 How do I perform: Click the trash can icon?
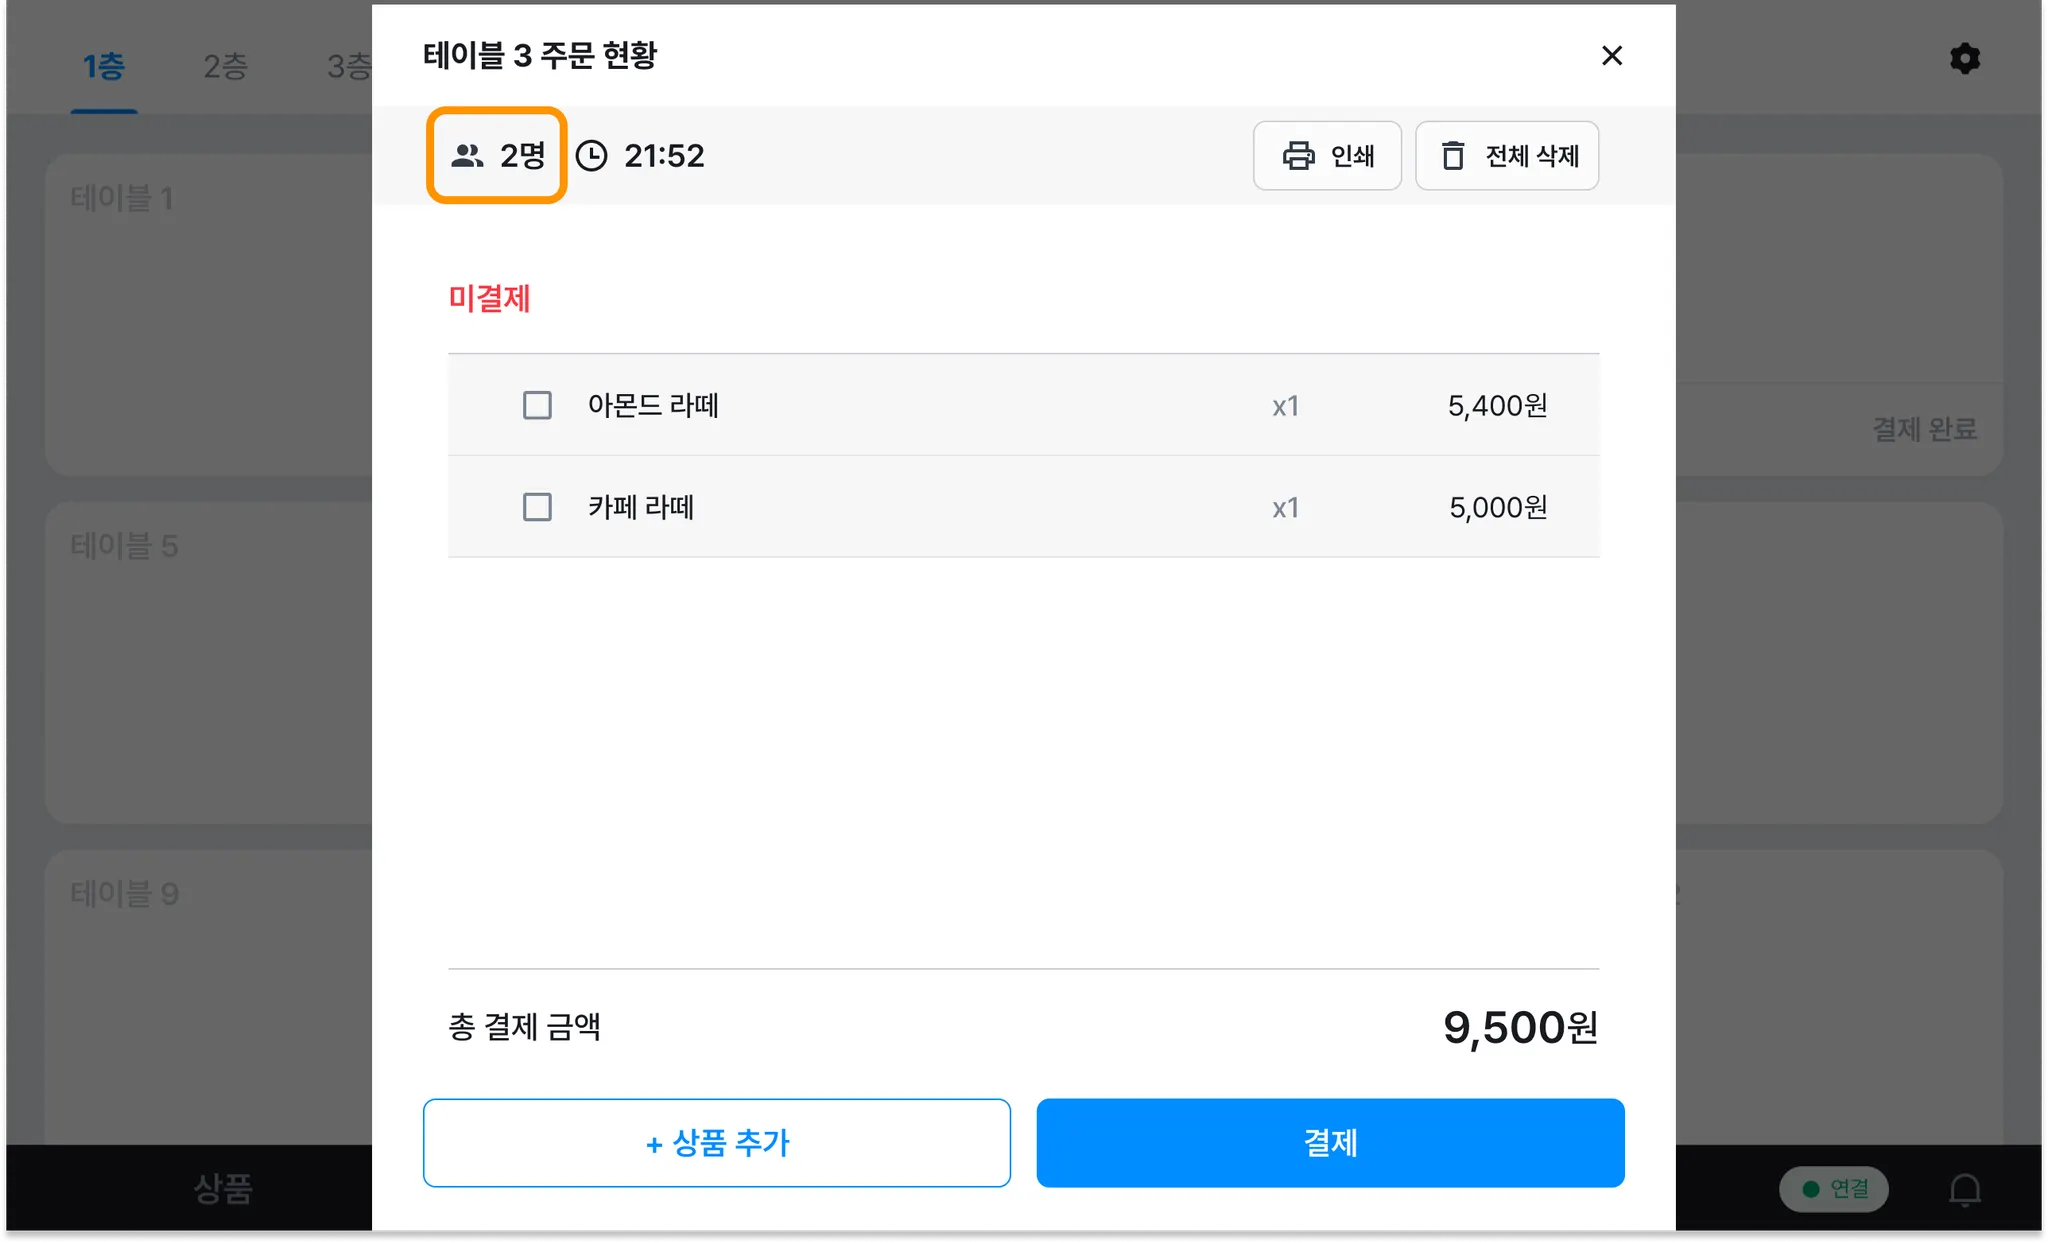point(1453,156)
